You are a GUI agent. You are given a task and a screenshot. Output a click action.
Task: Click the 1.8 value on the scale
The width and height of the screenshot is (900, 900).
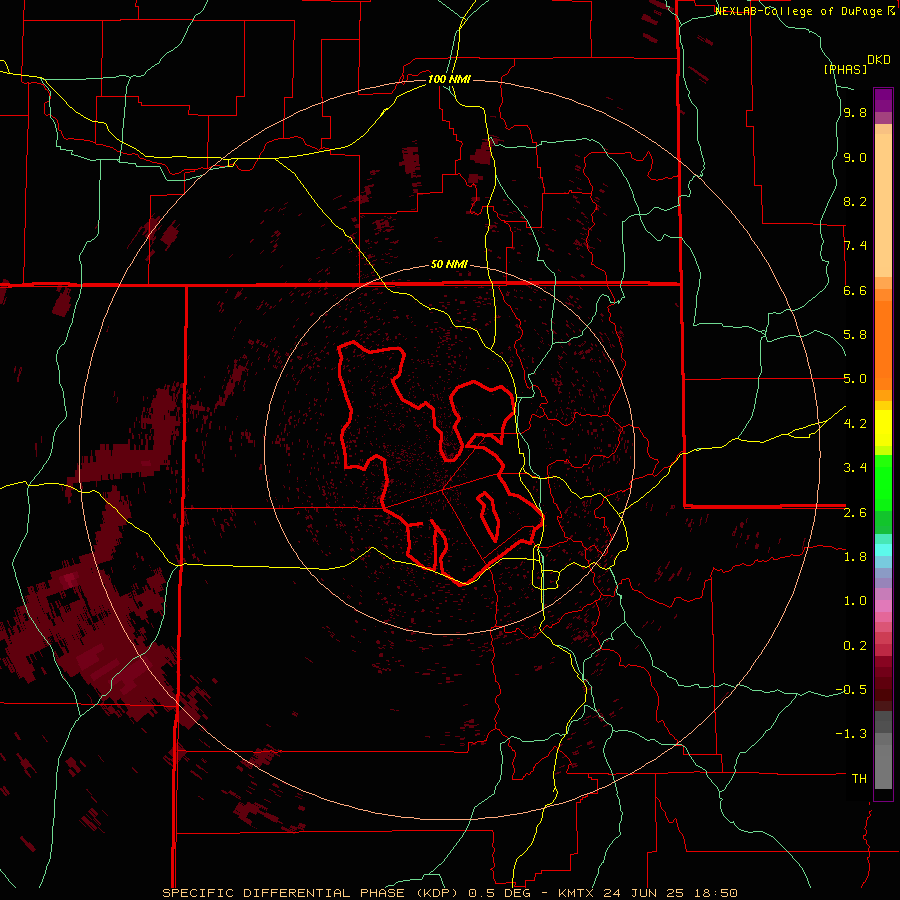pyautogui.click(x=855, y=557)
